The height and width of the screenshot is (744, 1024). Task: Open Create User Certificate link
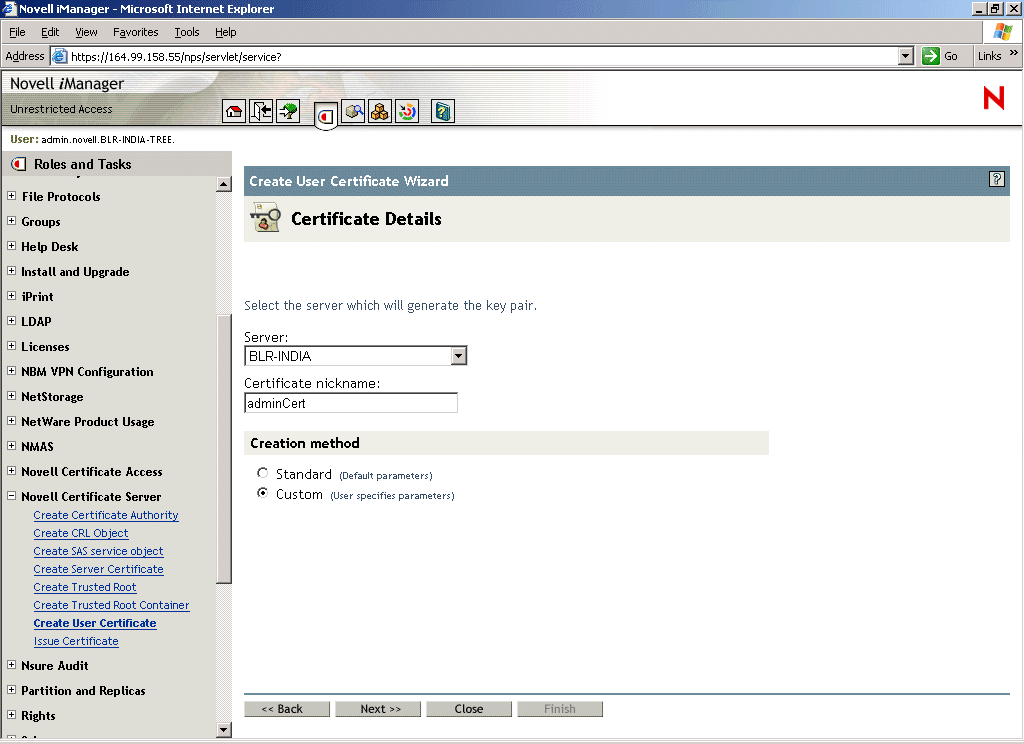point(95,623)
